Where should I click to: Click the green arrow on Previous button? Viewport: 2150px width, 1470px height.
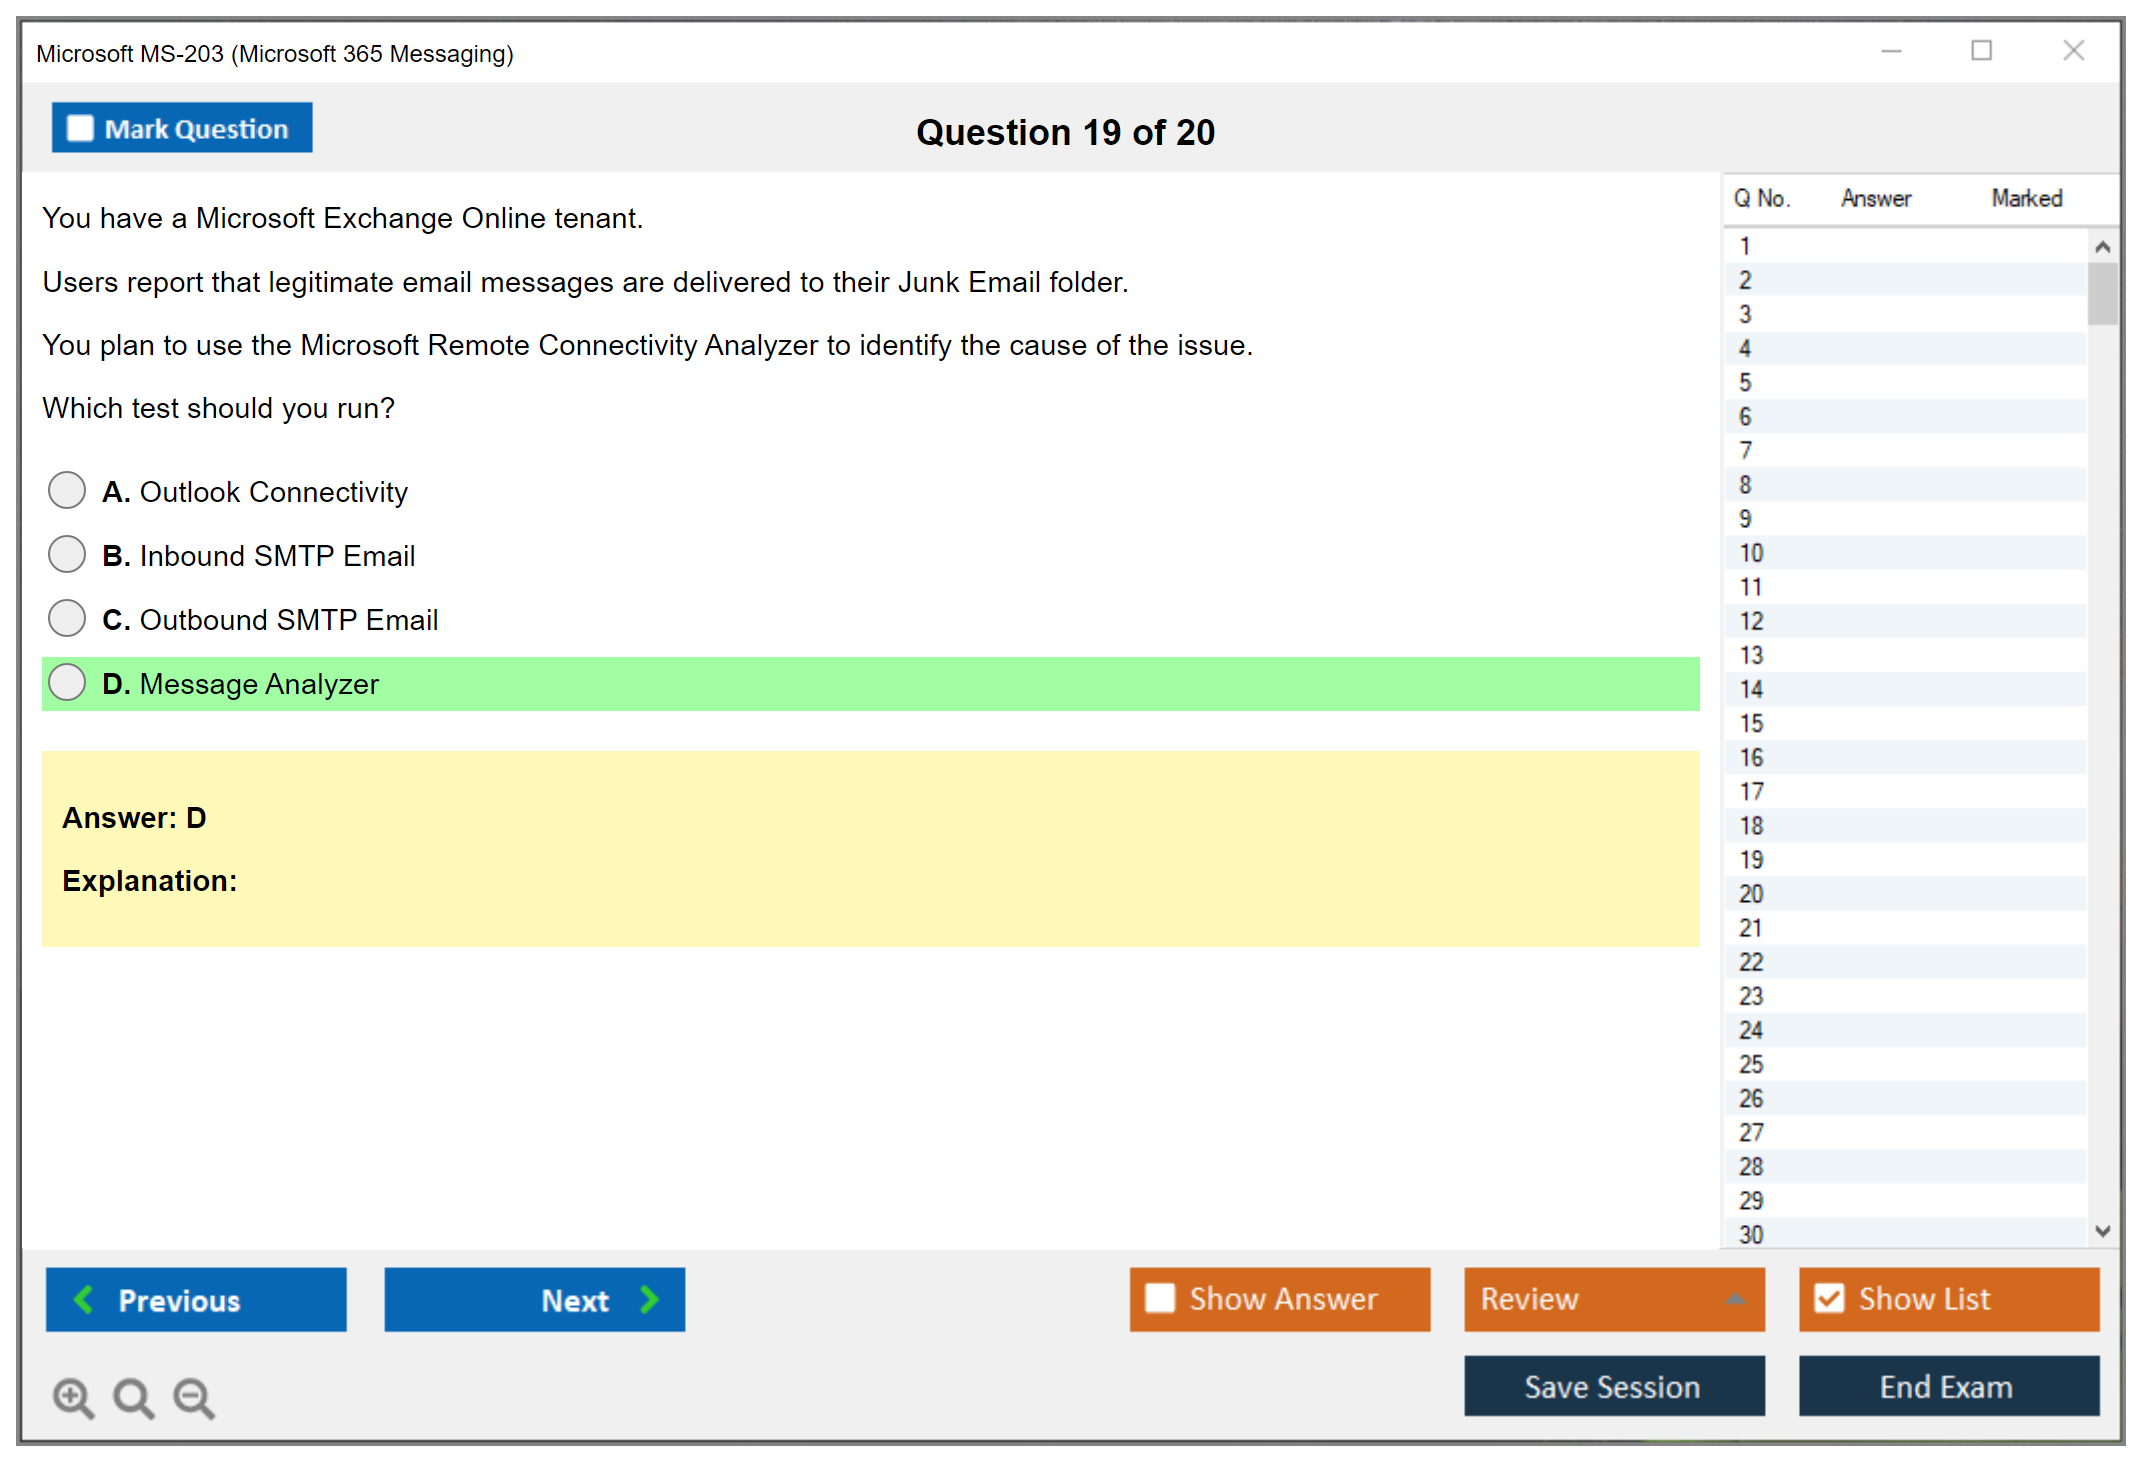pyautogui.click(x=84, y=1299)
